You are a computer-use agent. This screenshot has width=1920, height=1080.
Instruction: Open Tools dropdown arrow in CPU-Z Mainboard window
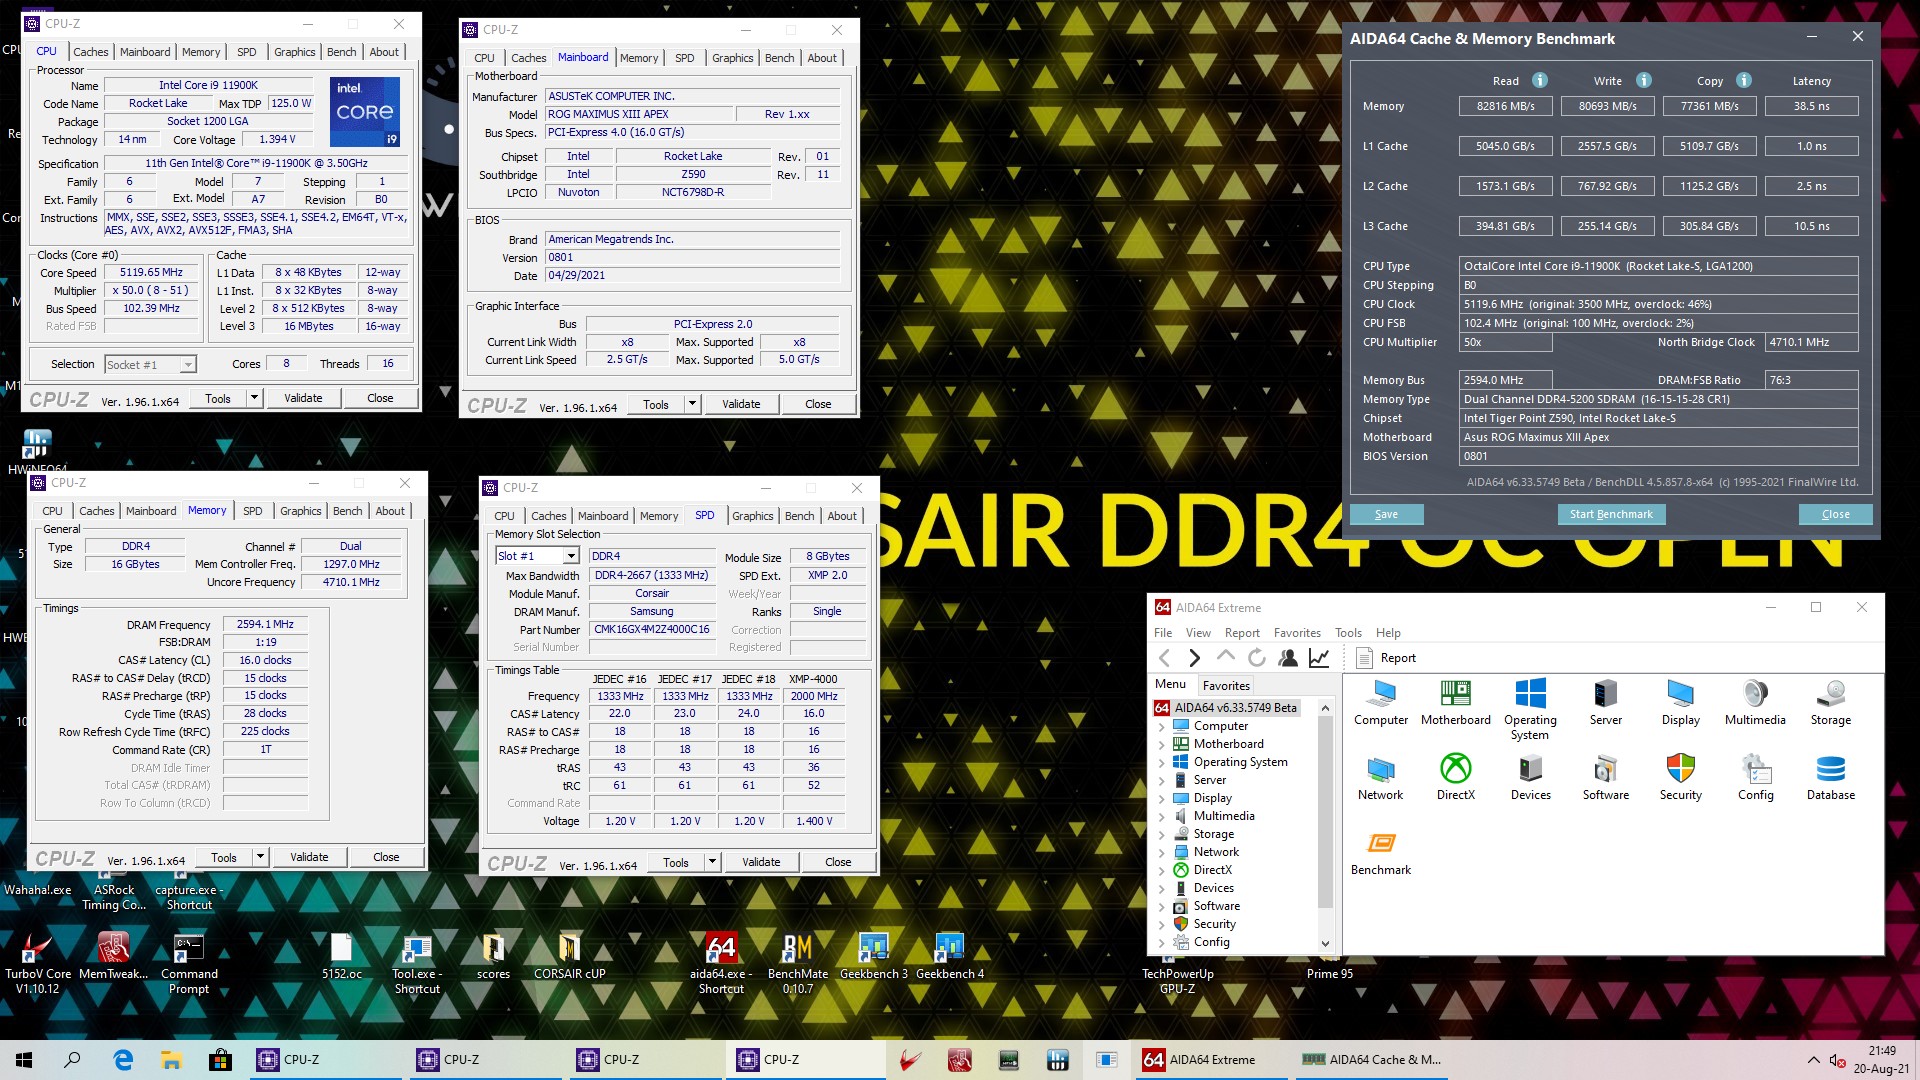tap(692, 404)
